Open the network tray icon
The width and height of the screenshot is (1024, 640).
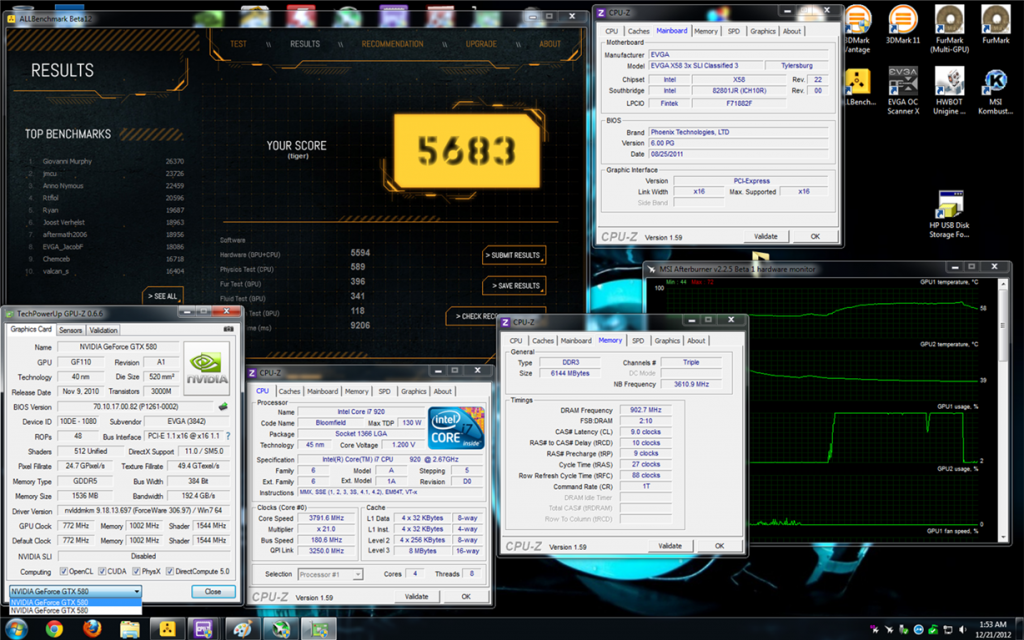[x=948, y=630]
